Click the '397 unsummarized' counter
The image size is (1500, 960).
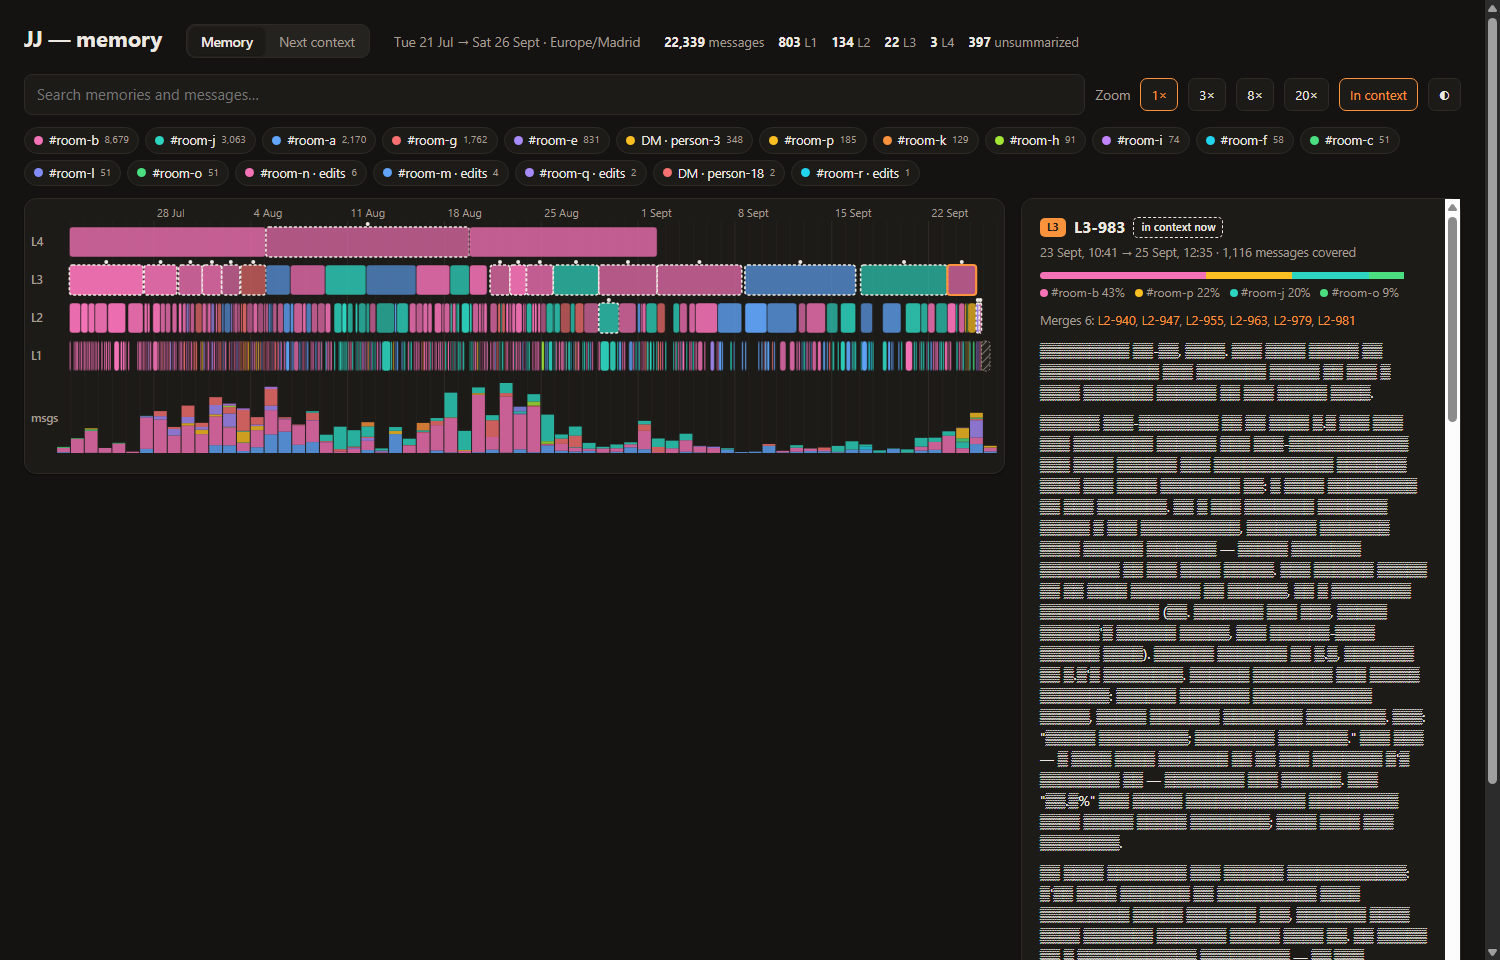[1023, 42]
